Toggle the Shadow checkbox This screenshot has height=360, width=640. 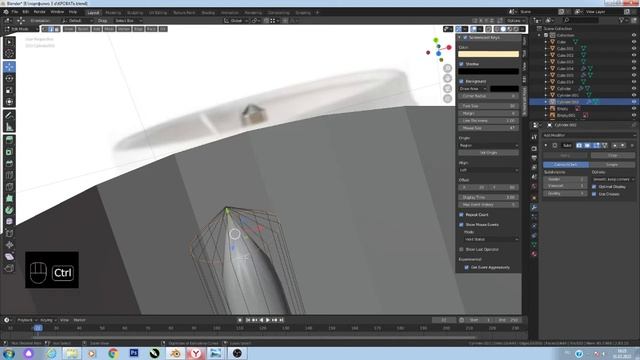[x=461, y=64]
